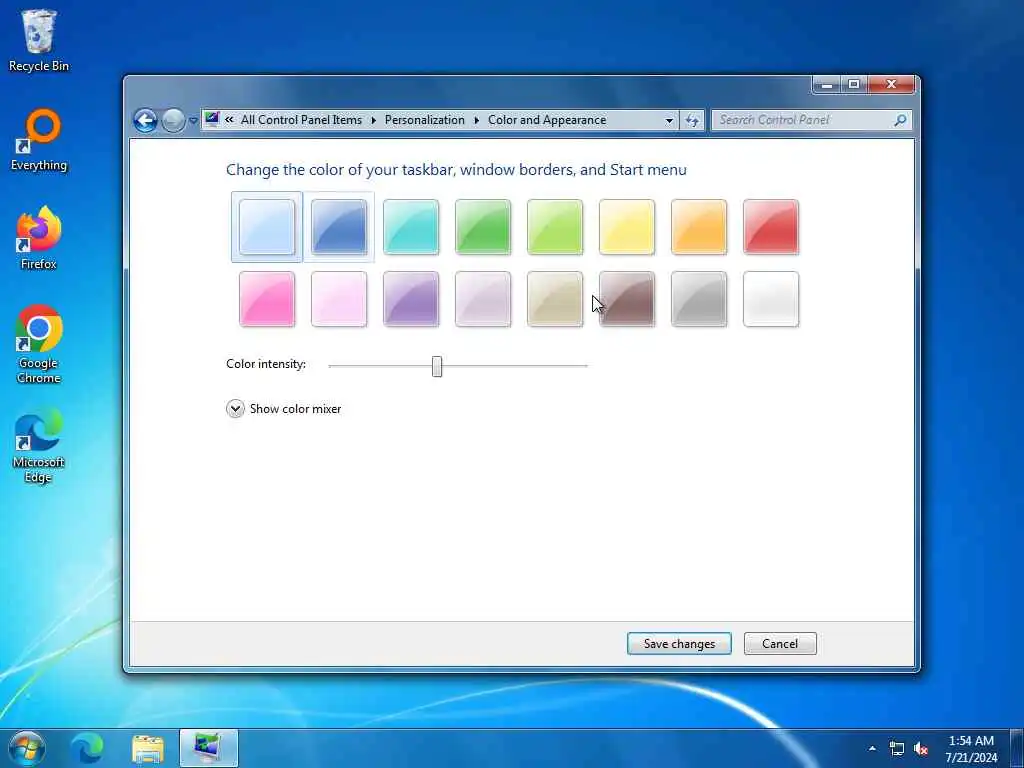1024x768 pixels.
Task: Choose the brown Chocolate swatch
Action: click(627, 299)
